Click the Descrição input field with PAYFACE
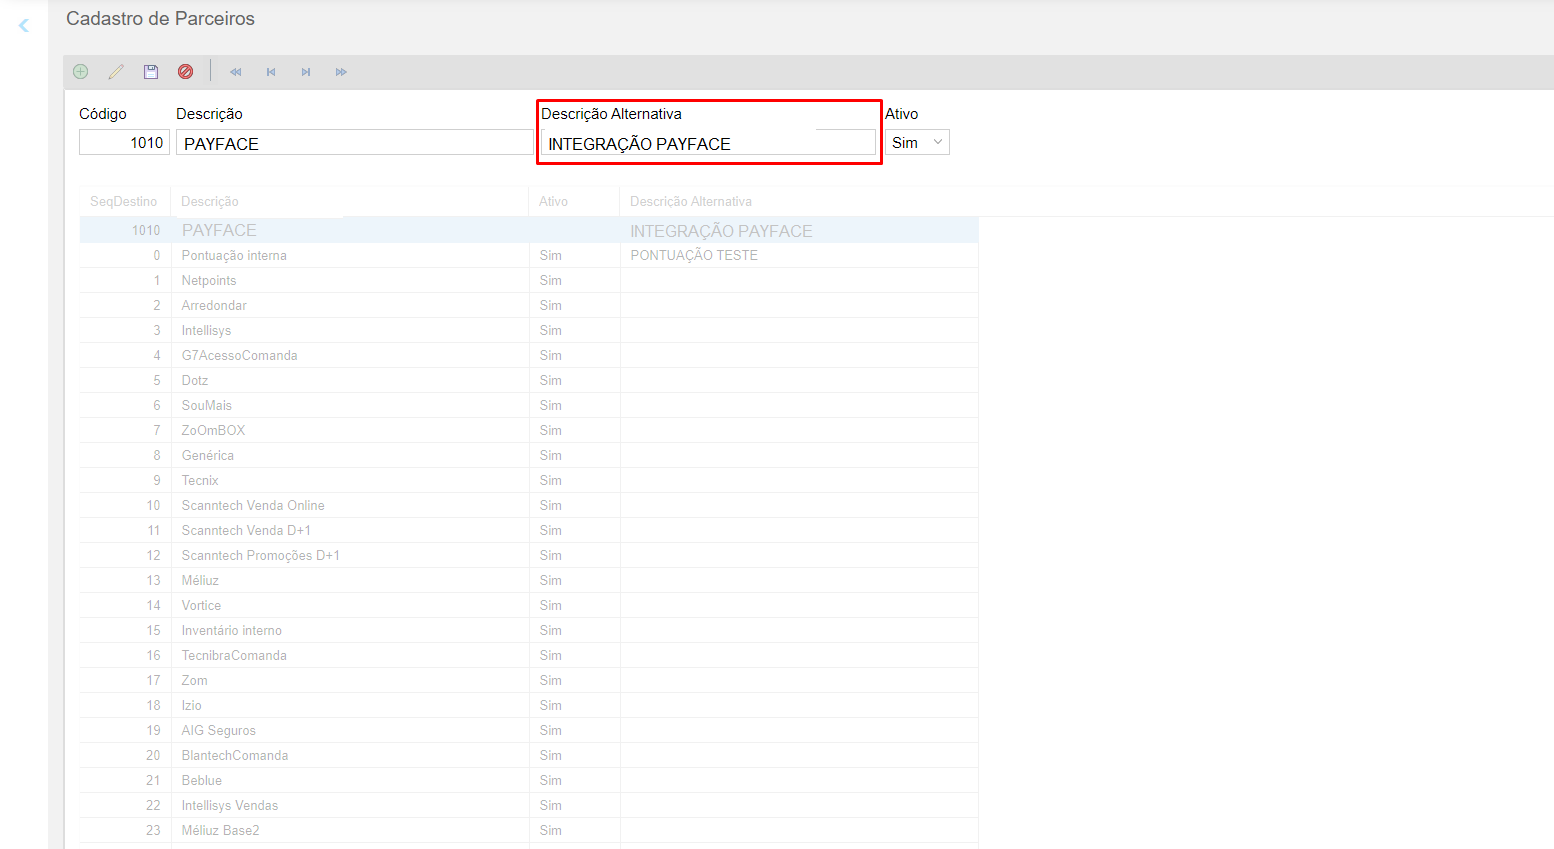This screenshot has height=849, width=1554. click(x=355, y=142)
